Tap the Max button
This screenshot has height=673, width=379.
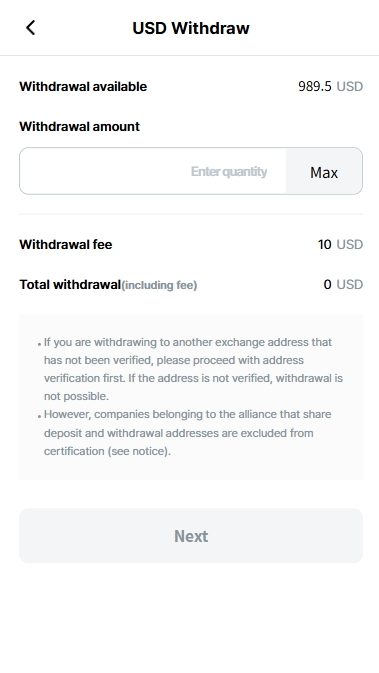pyautogui.click(x=324, y=171)
